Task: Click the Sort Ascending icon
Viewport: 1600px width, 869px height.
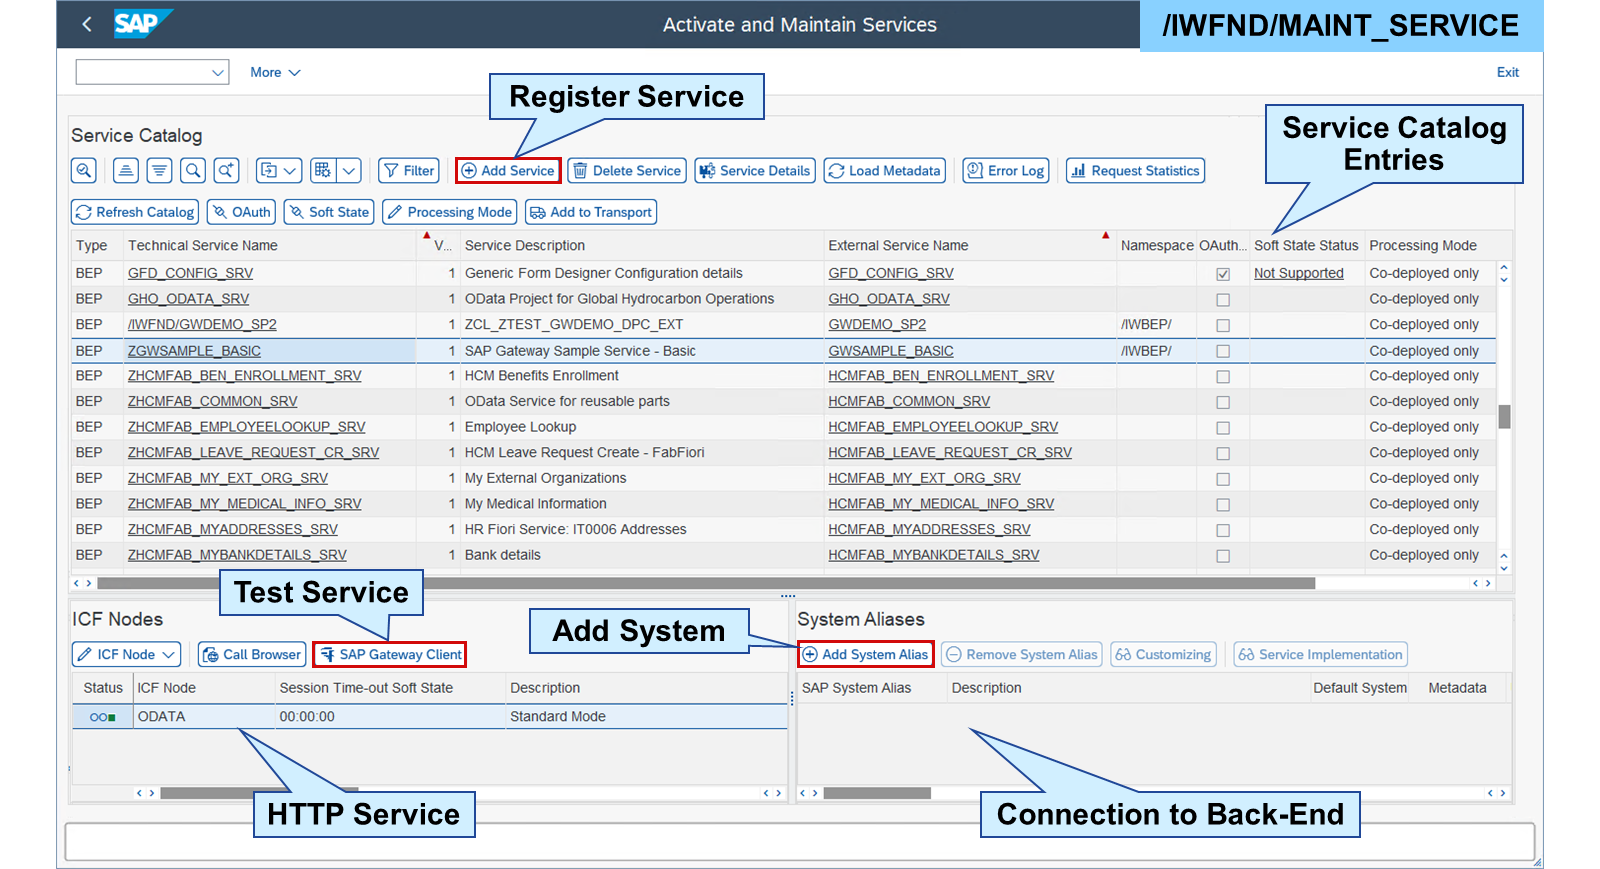Action: 126,171
